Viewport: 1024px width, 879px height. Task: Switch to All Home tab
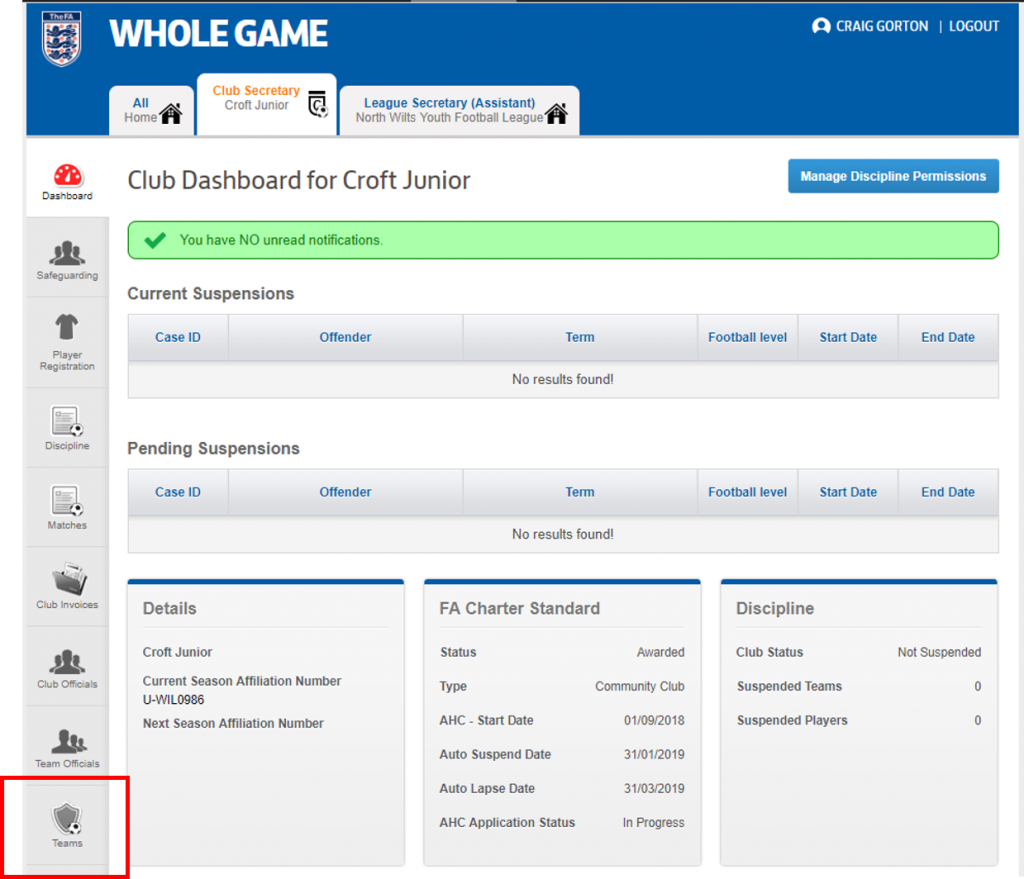coord(152,110)
